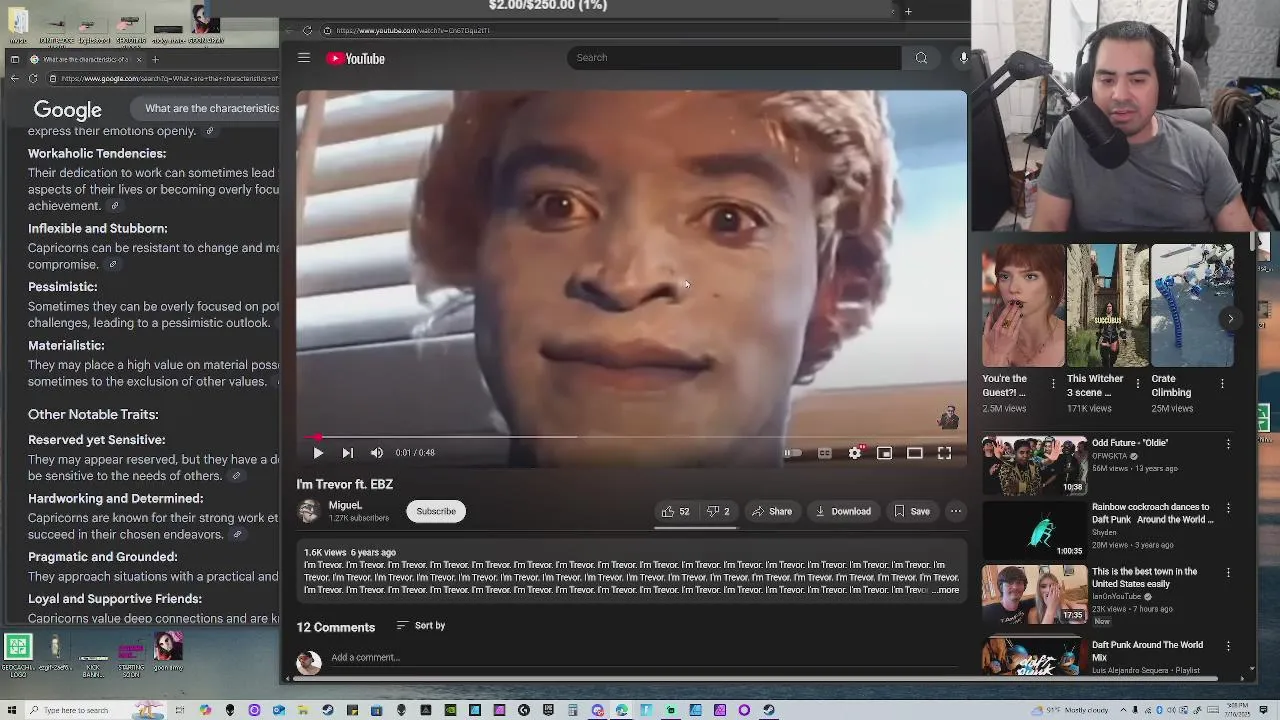Expand description with ...more
Image resolution: width=1280 pixels, height=720 pixels.
click(946, 590)
